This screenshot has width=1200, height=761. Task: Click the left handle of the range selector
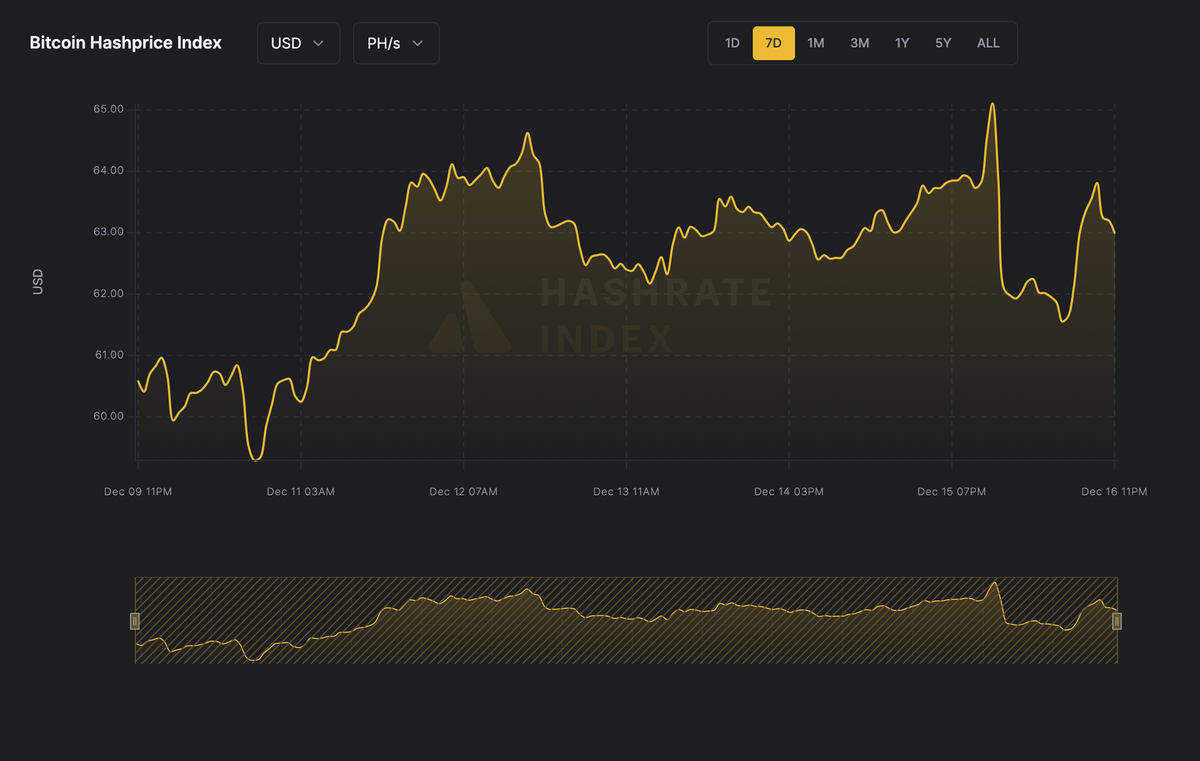(x=134, y=620)
